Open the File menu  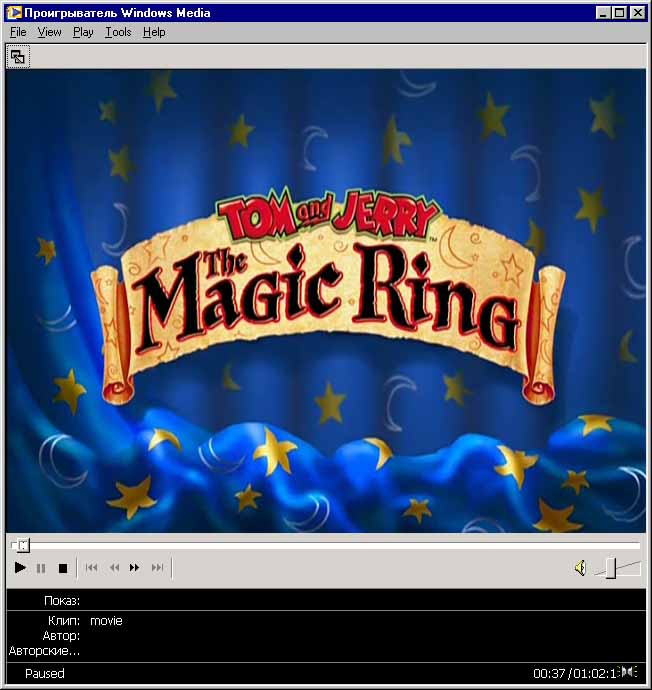[x=18, y=32]
